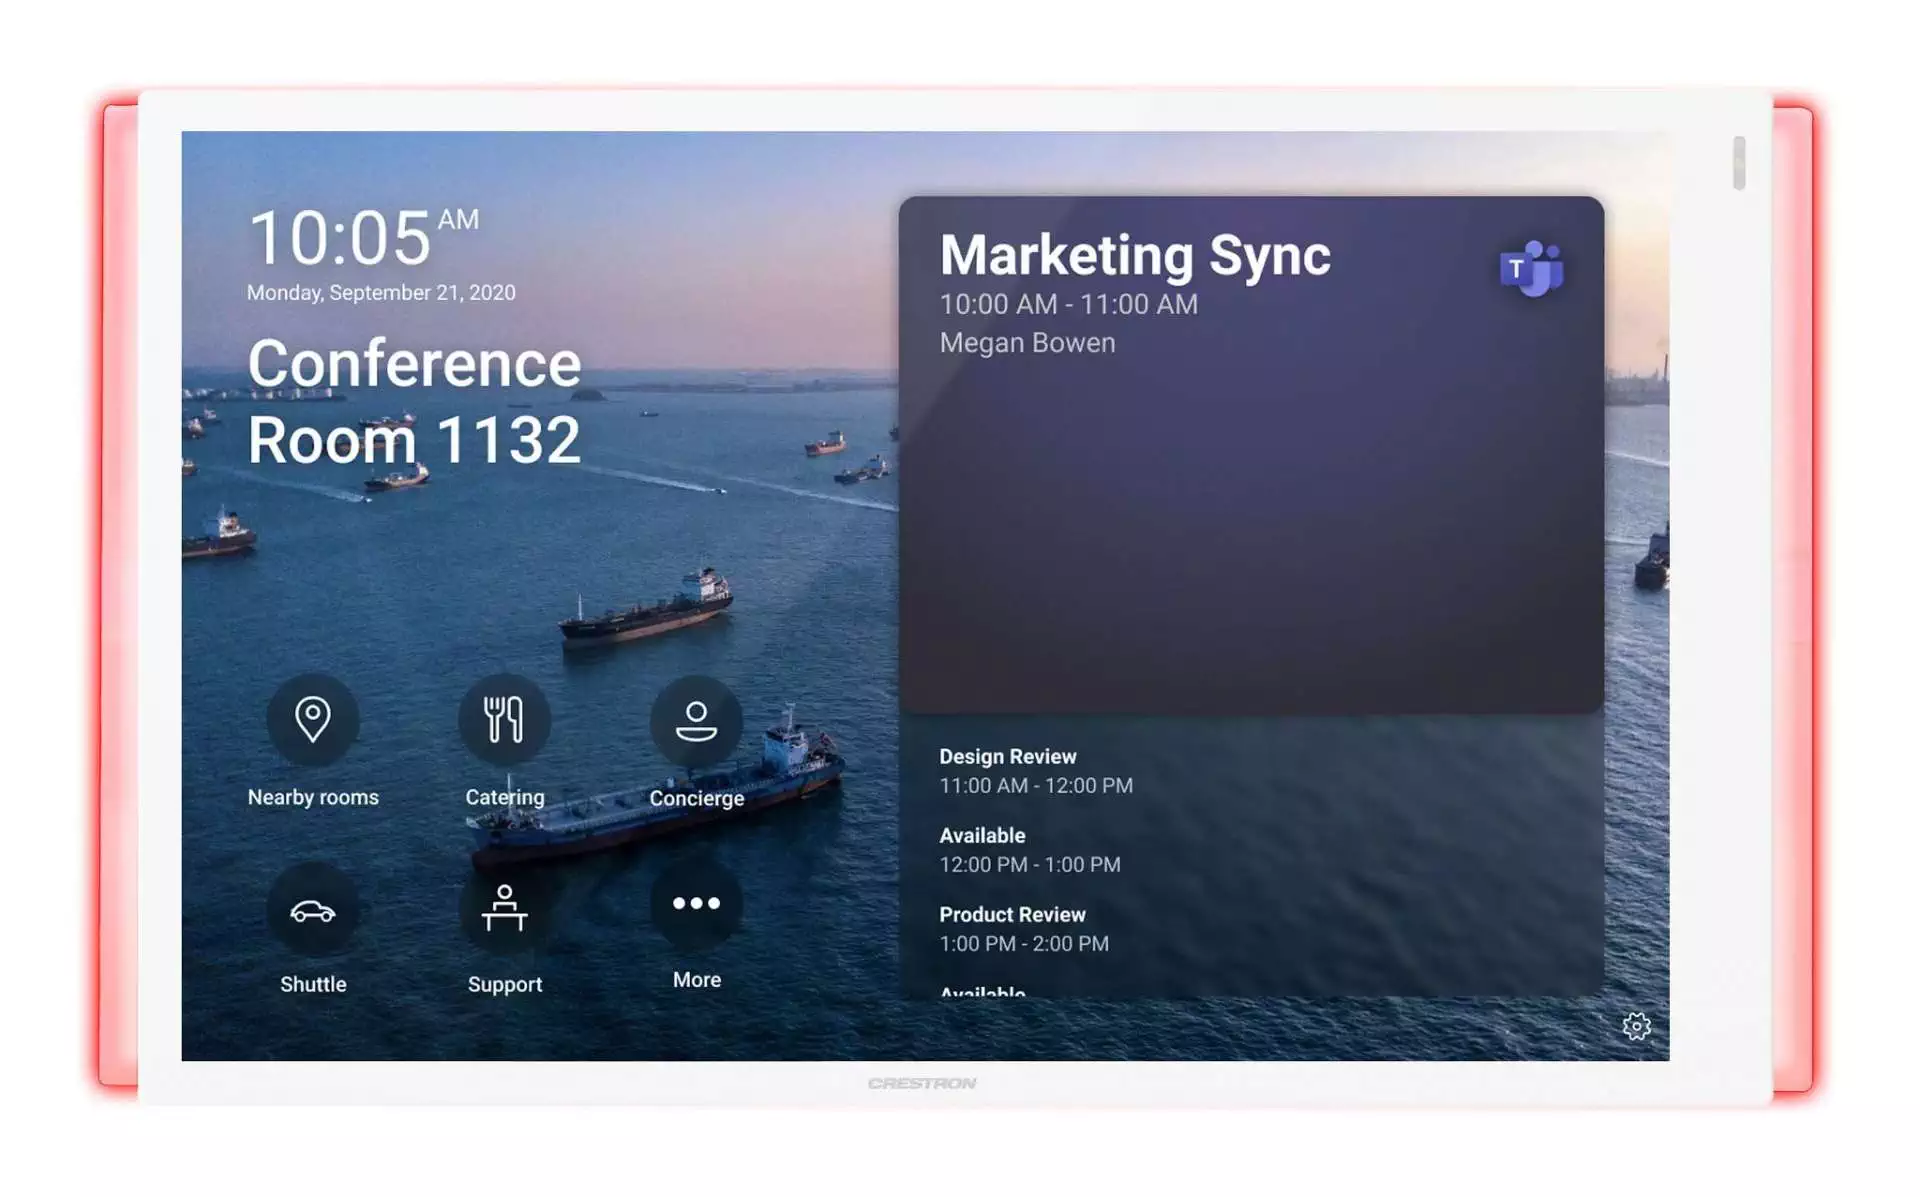Open More options three-dots icon
This screenshot has height=1197, width=1920.
pos(696,903)
